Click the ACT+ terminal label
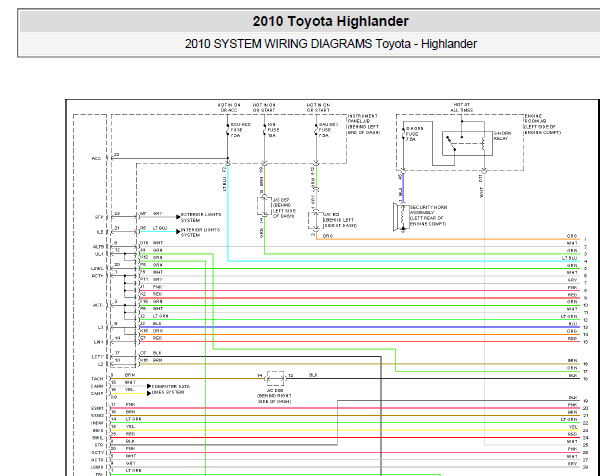 coord(97,276)
